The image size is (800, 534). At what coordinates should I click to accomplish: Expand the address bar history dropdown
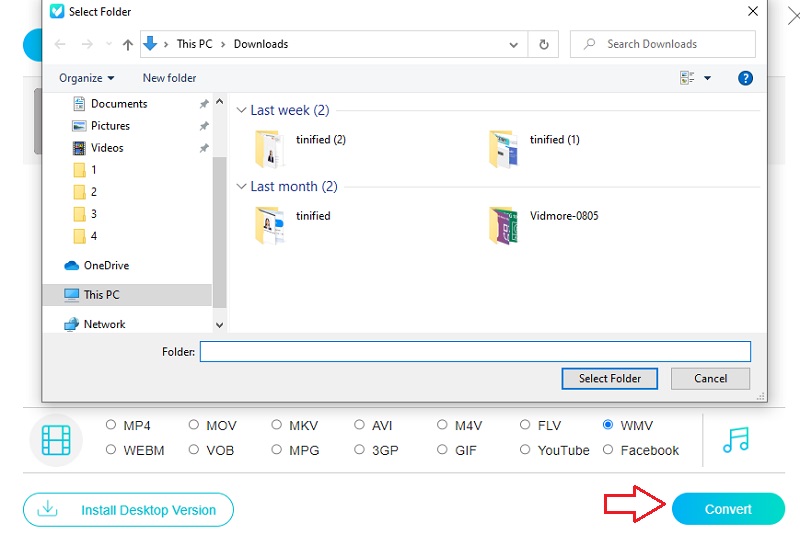(x=514, y=44)
